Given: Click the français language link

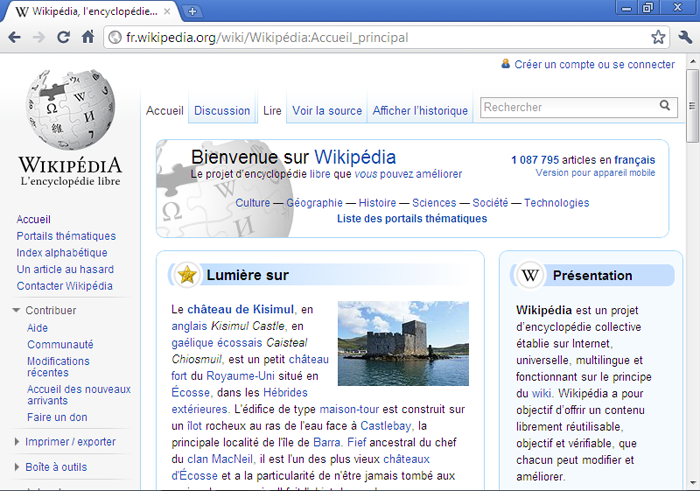Looking at the screenshot, I should (634, 160).
